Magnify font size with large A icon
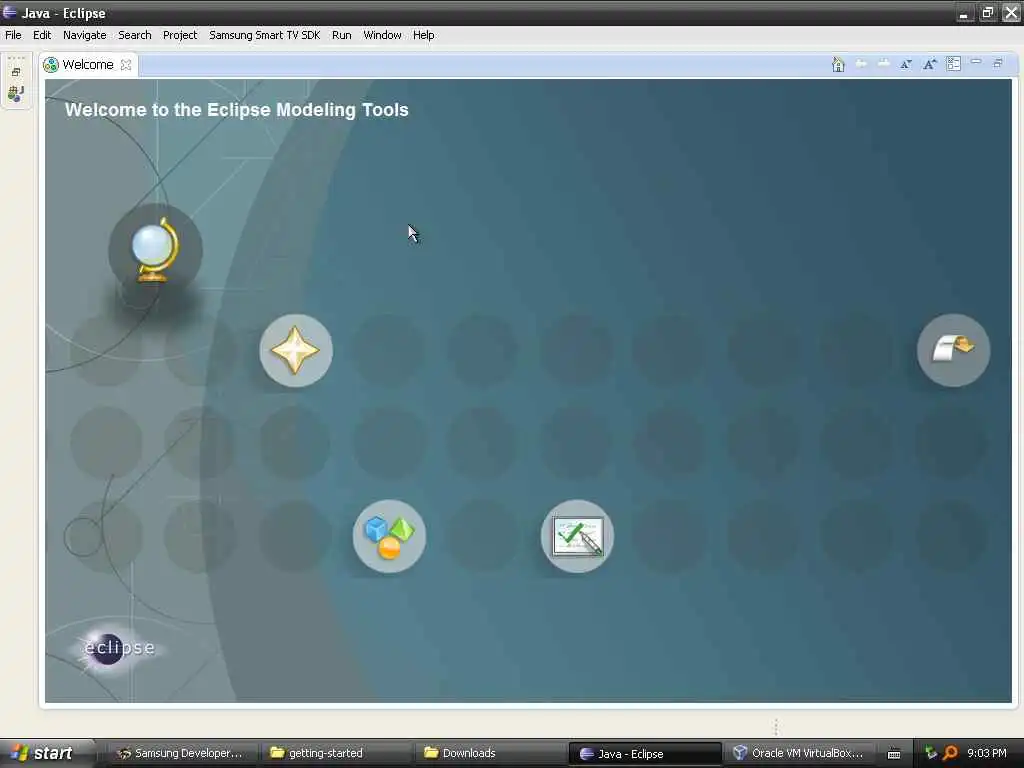This screenshot has width=1024, height=768. tap(929, 64)
